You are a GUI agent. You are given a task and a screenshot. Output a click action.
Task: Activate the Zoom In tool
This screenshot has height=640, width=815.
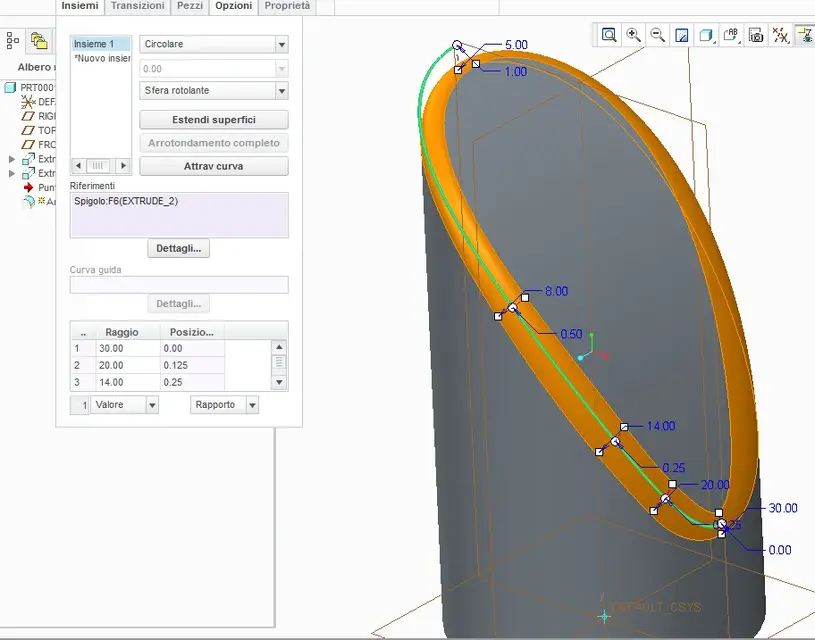point(633,35)
